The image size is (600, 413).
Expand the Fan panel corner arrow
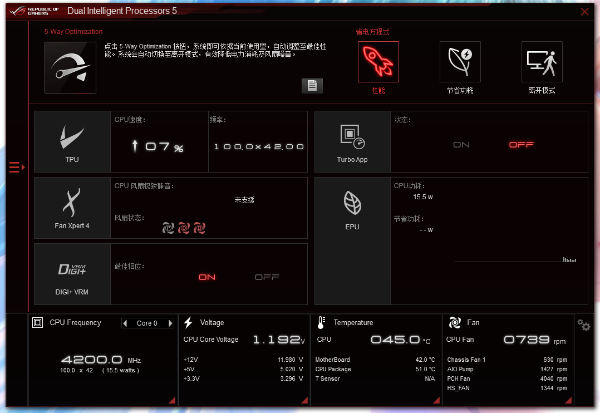point(568,400)
